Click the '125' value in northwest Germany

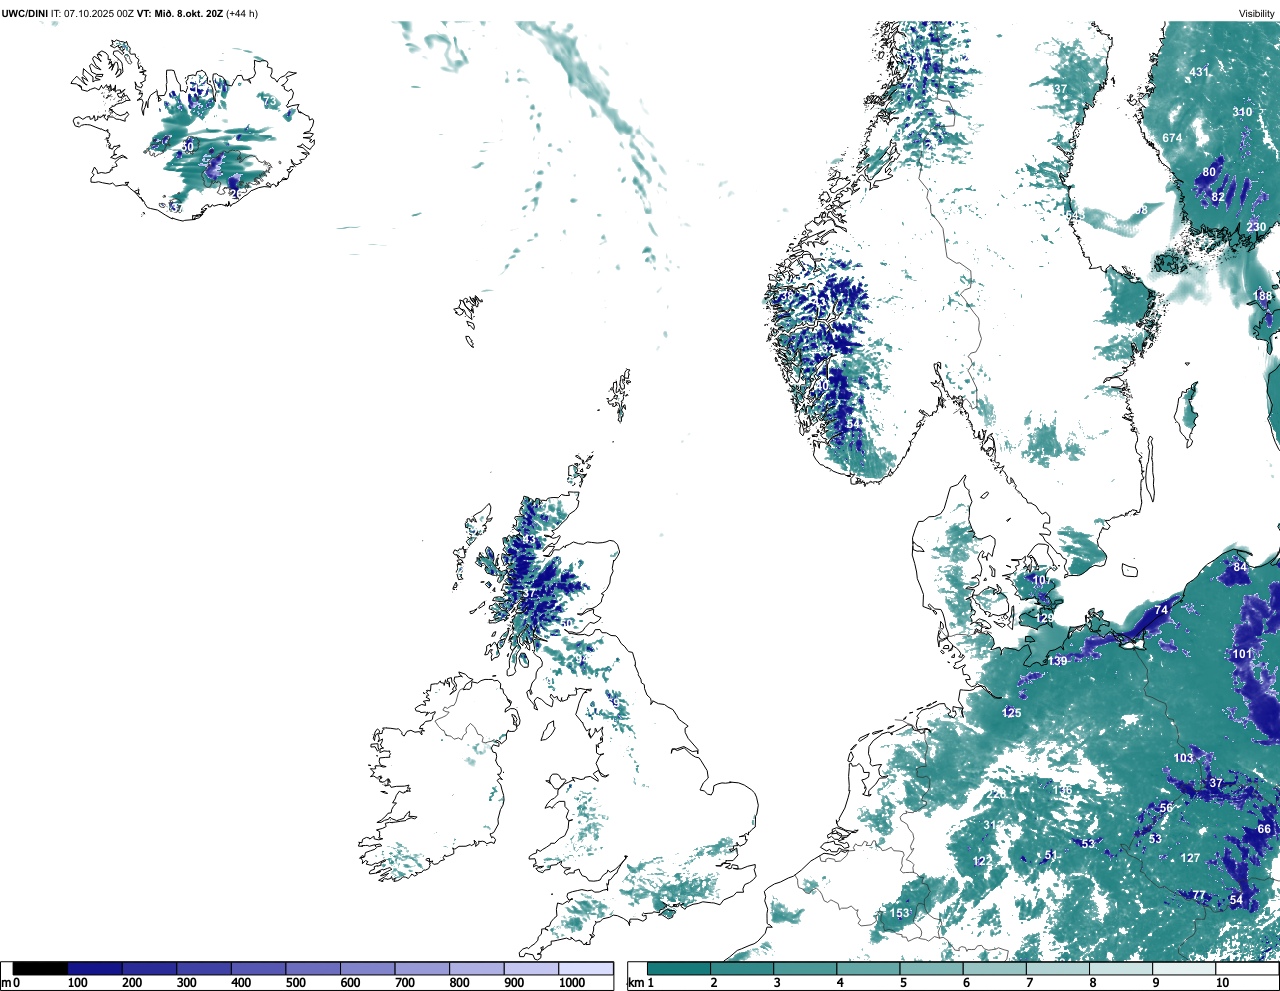[1012, 713]
